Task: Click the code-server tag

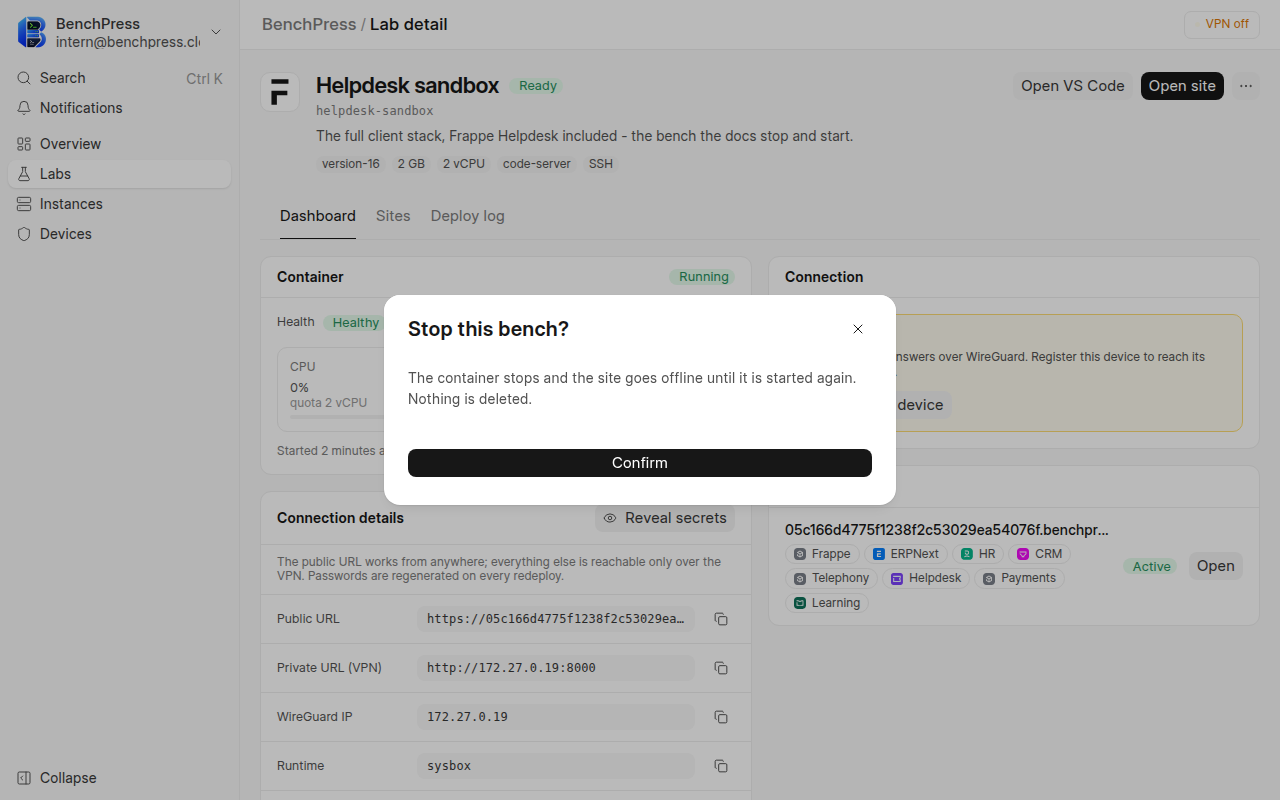Action: [537, 164]
